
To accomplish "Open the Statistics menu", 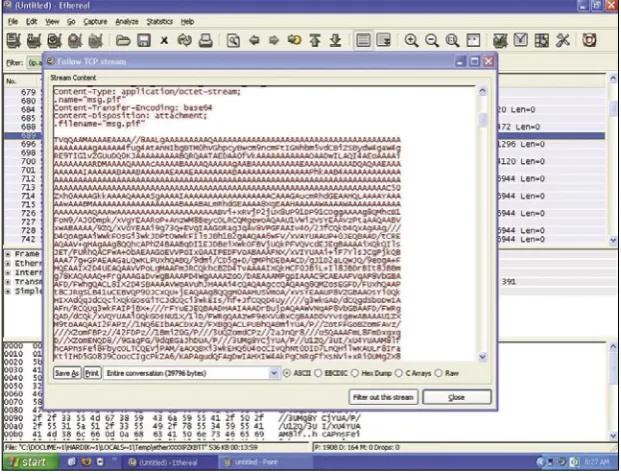I will coord(160,22).
